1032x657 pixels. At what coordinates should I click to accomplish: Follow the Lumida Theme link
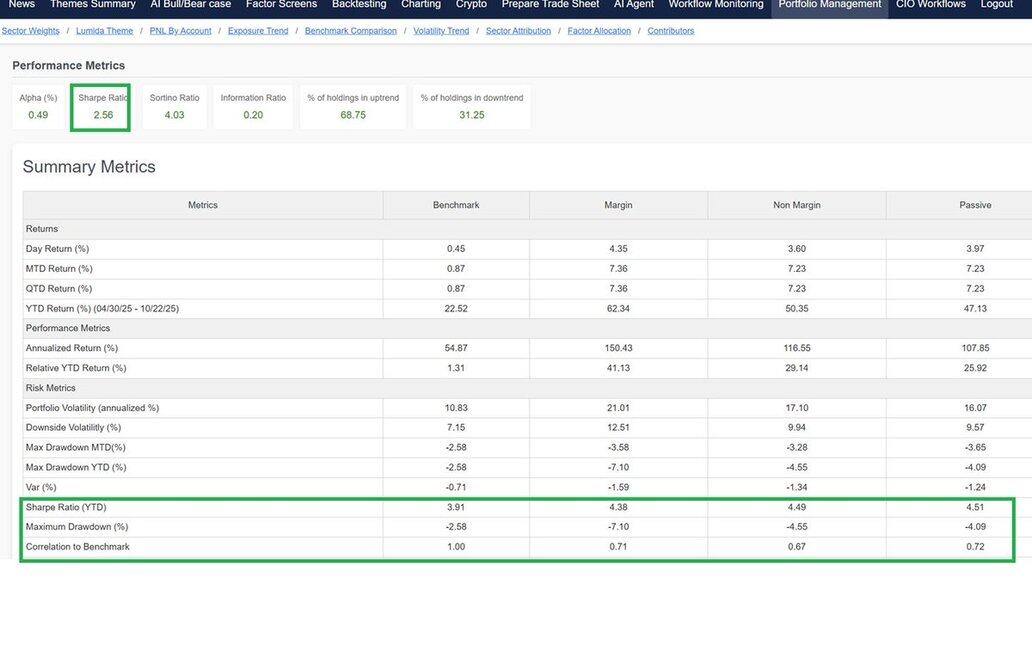coord(104,31)
